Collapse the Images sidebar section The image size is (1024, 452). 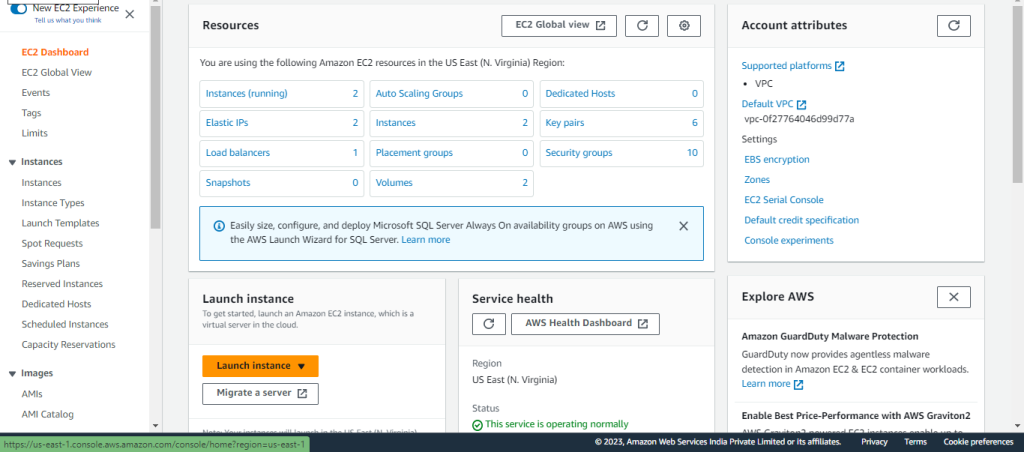(12, 374)
